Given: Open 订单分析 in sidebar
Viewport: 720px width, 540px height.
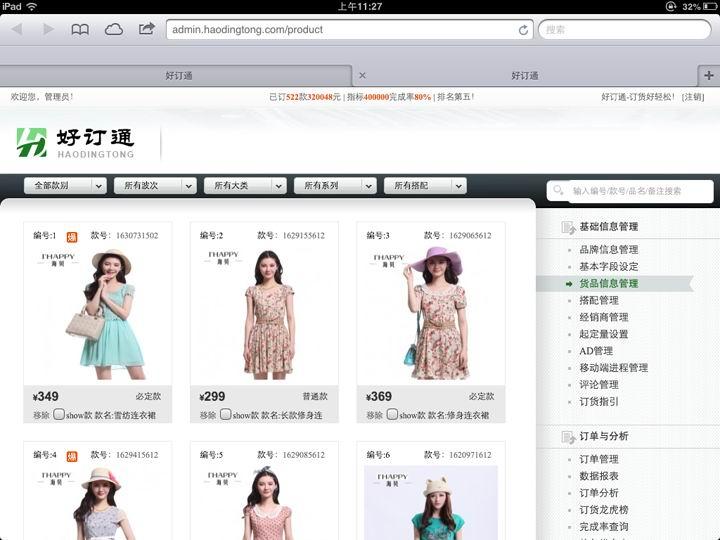Looking at the screenshot, I should tap(599, 493).
